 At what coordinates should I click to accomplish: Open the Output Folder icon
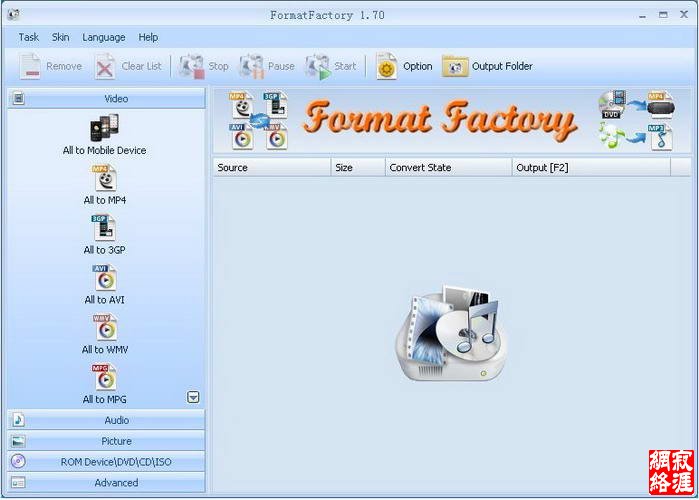click(x=455, y=67)
